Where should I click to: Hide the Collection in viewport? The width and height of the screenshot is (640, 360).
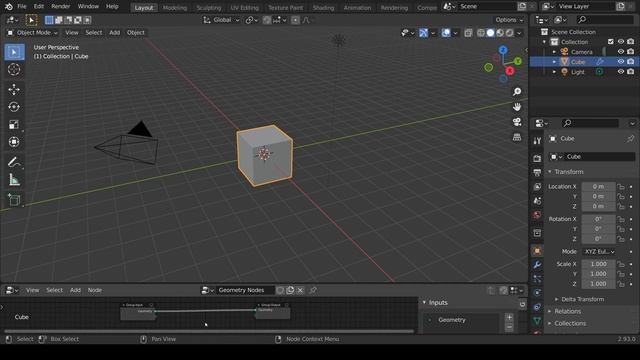621,42
